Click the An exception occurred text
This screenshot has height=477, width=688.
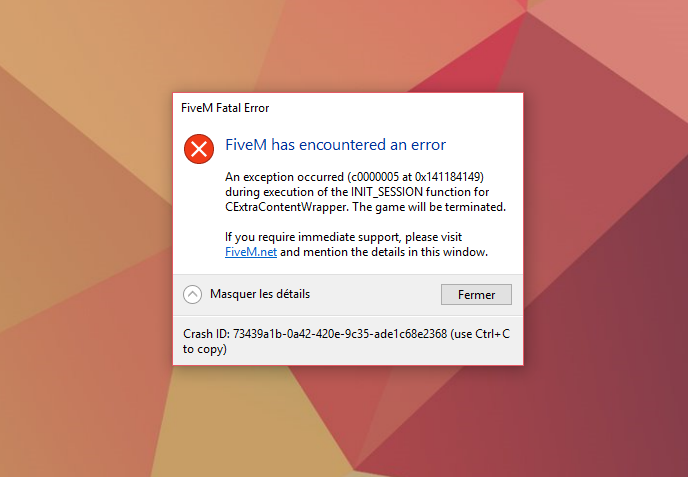pos(284,177)
